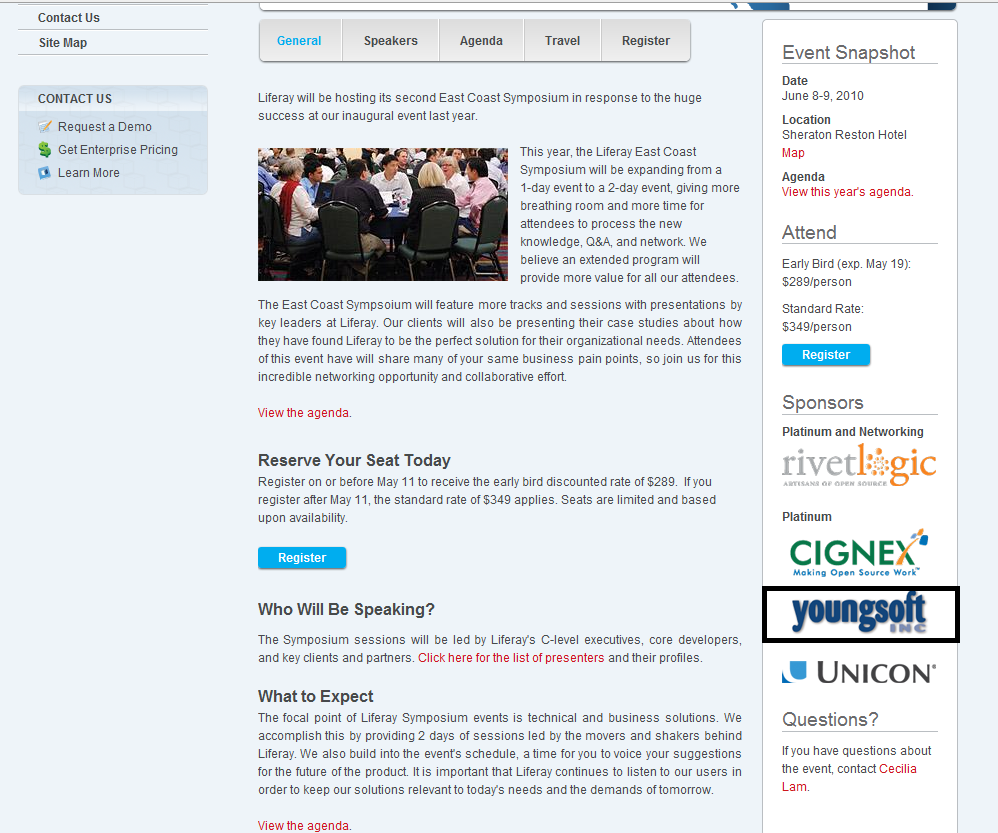The image size is (998, 833).
Task: Click the list of presenters link
Action: coord(511,658)
